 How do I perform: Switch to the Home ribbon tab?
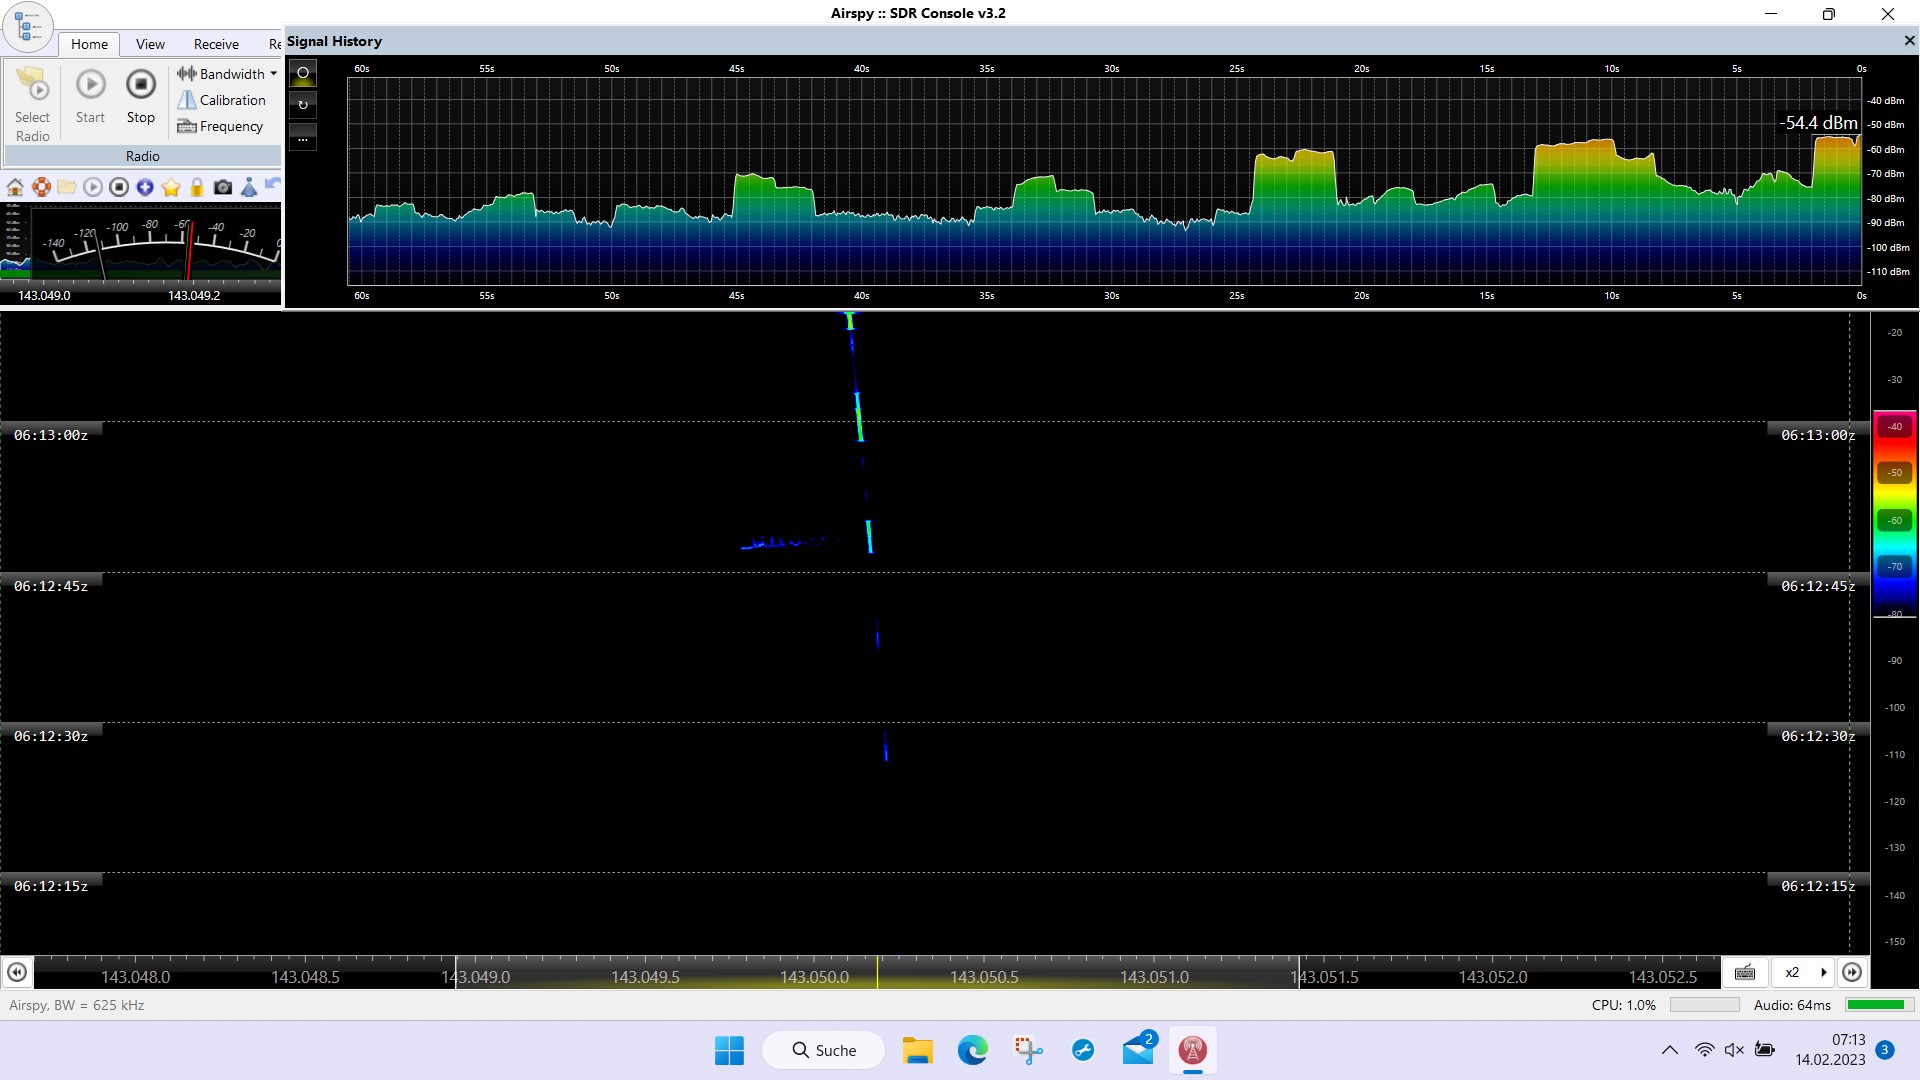(x=89, y=44)
